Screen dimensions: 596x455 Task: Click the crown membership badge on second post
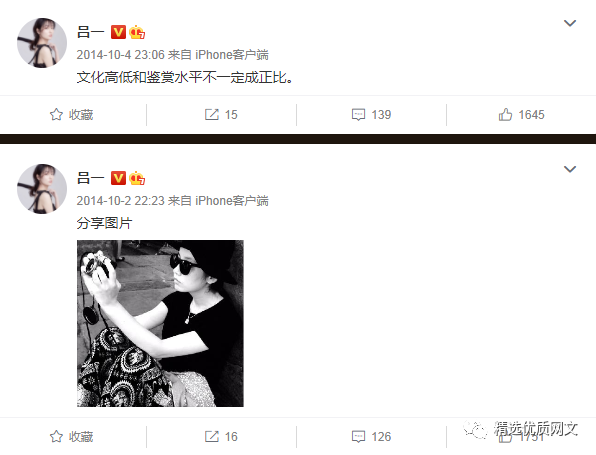(x=137, y=178)
